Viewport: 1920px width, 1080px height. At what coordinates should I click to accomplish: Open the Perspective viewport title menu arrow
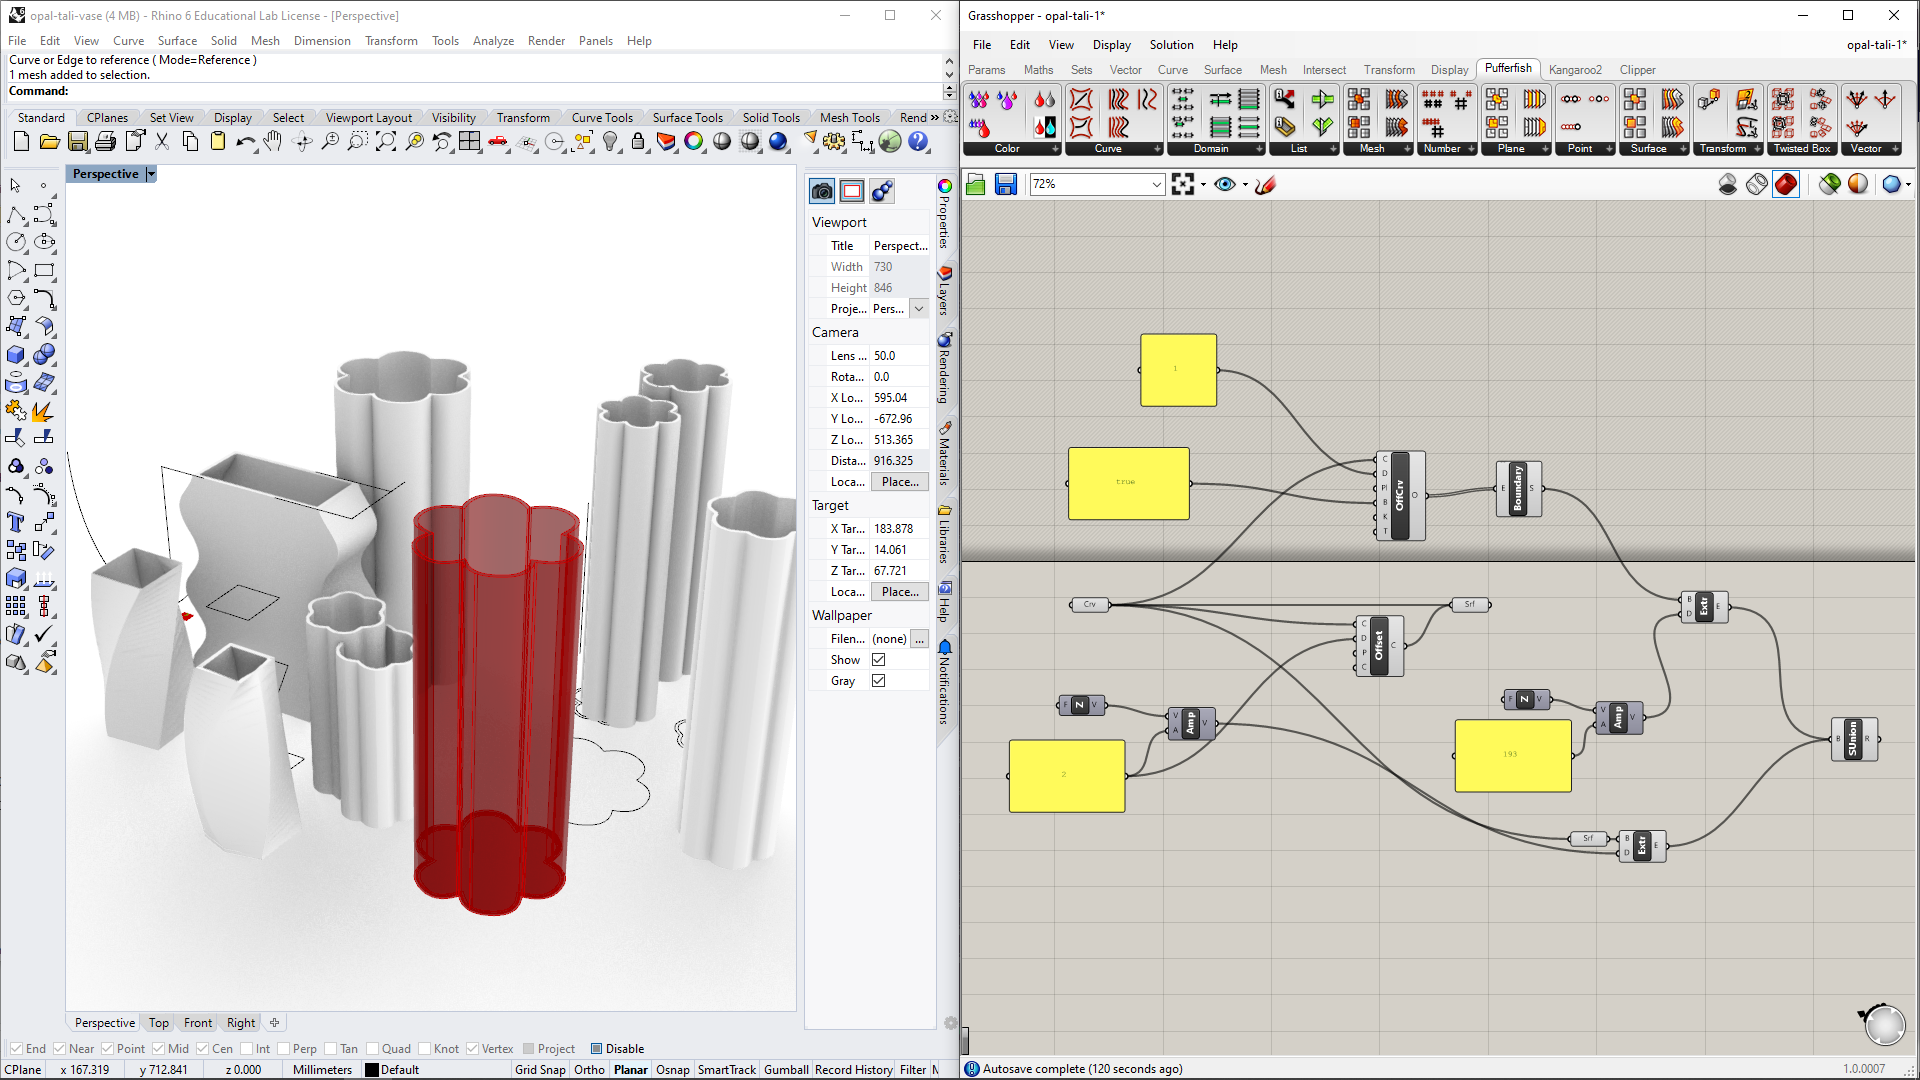coord(151,174)
